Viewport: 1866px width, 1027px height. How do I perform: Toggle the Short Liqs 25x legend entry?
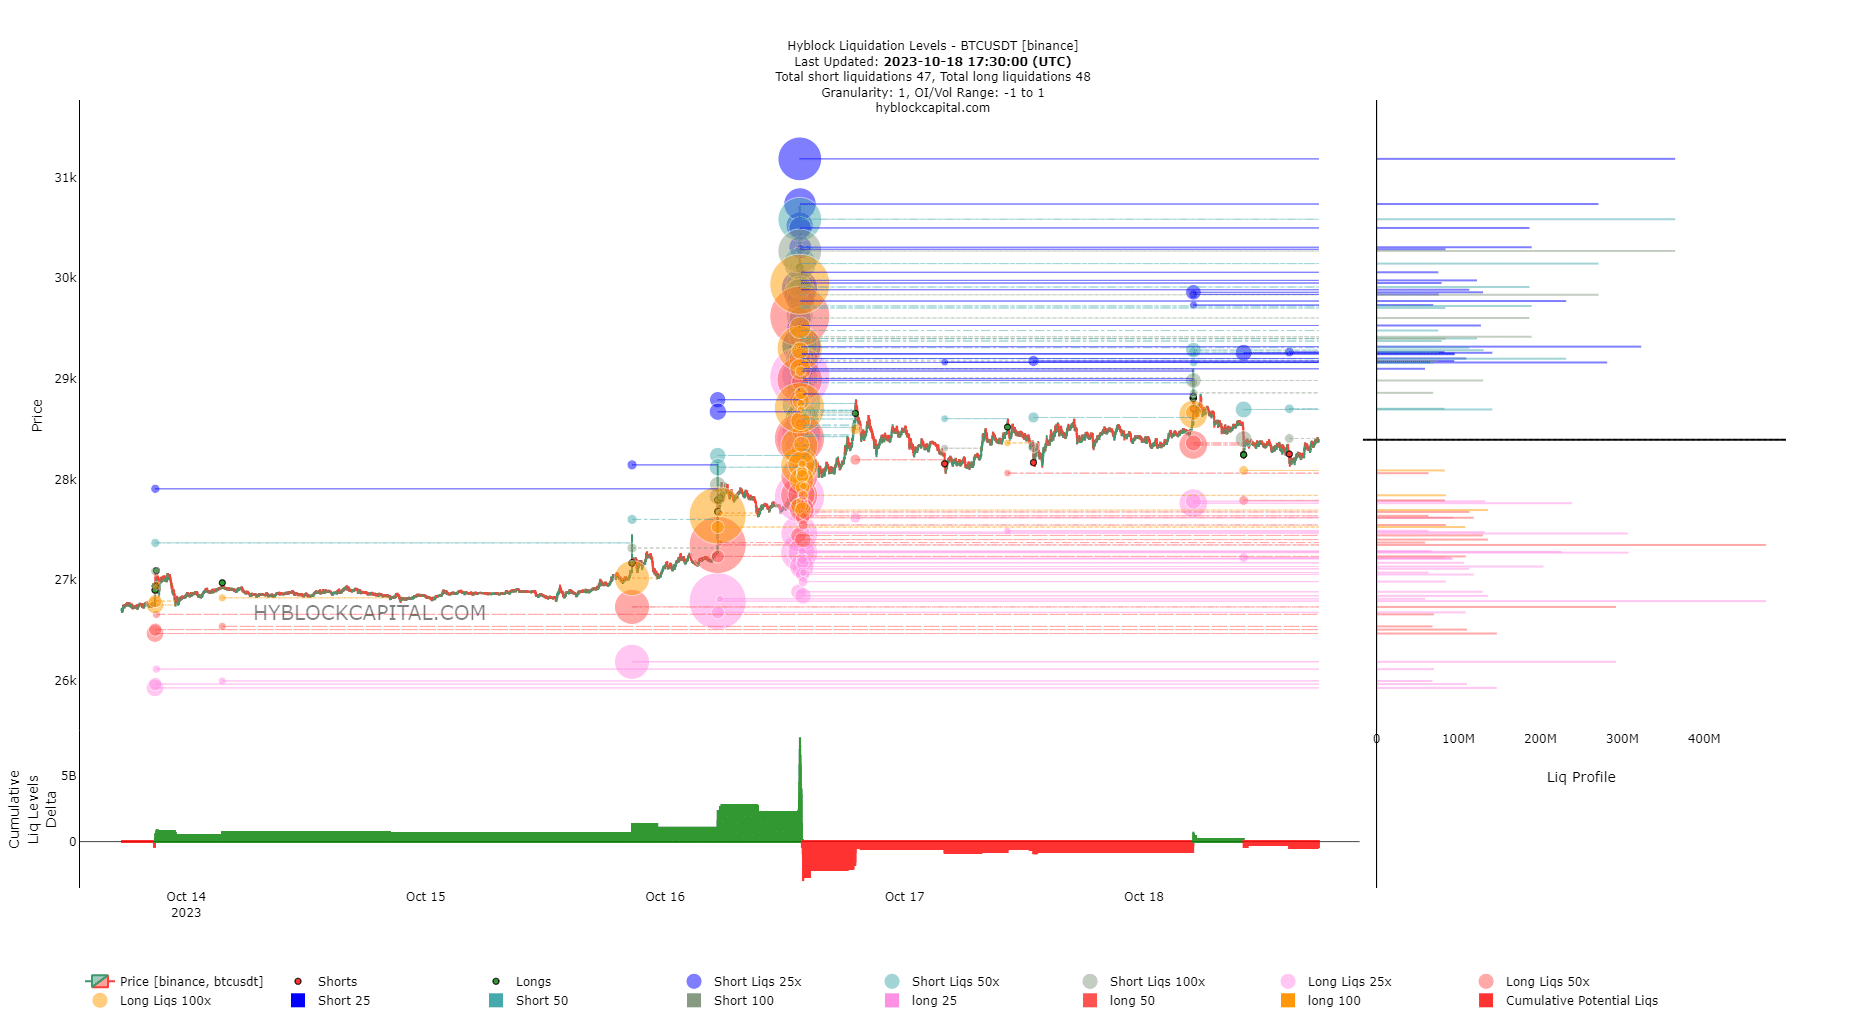tap(744, 982)
